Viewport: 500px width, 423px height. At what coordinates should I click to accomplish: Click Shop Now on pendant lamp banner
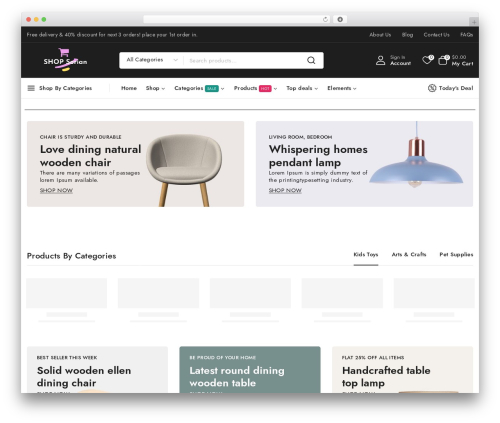coord(285,190)
